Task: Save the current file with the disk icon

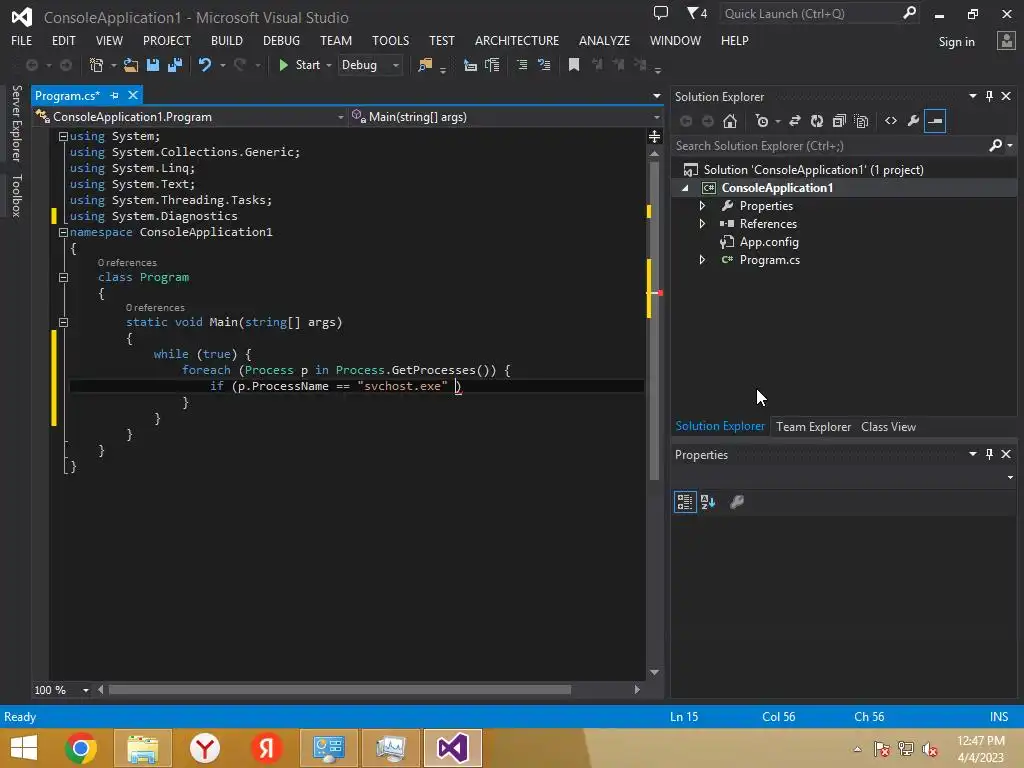Action: click(x=153, y=65)
